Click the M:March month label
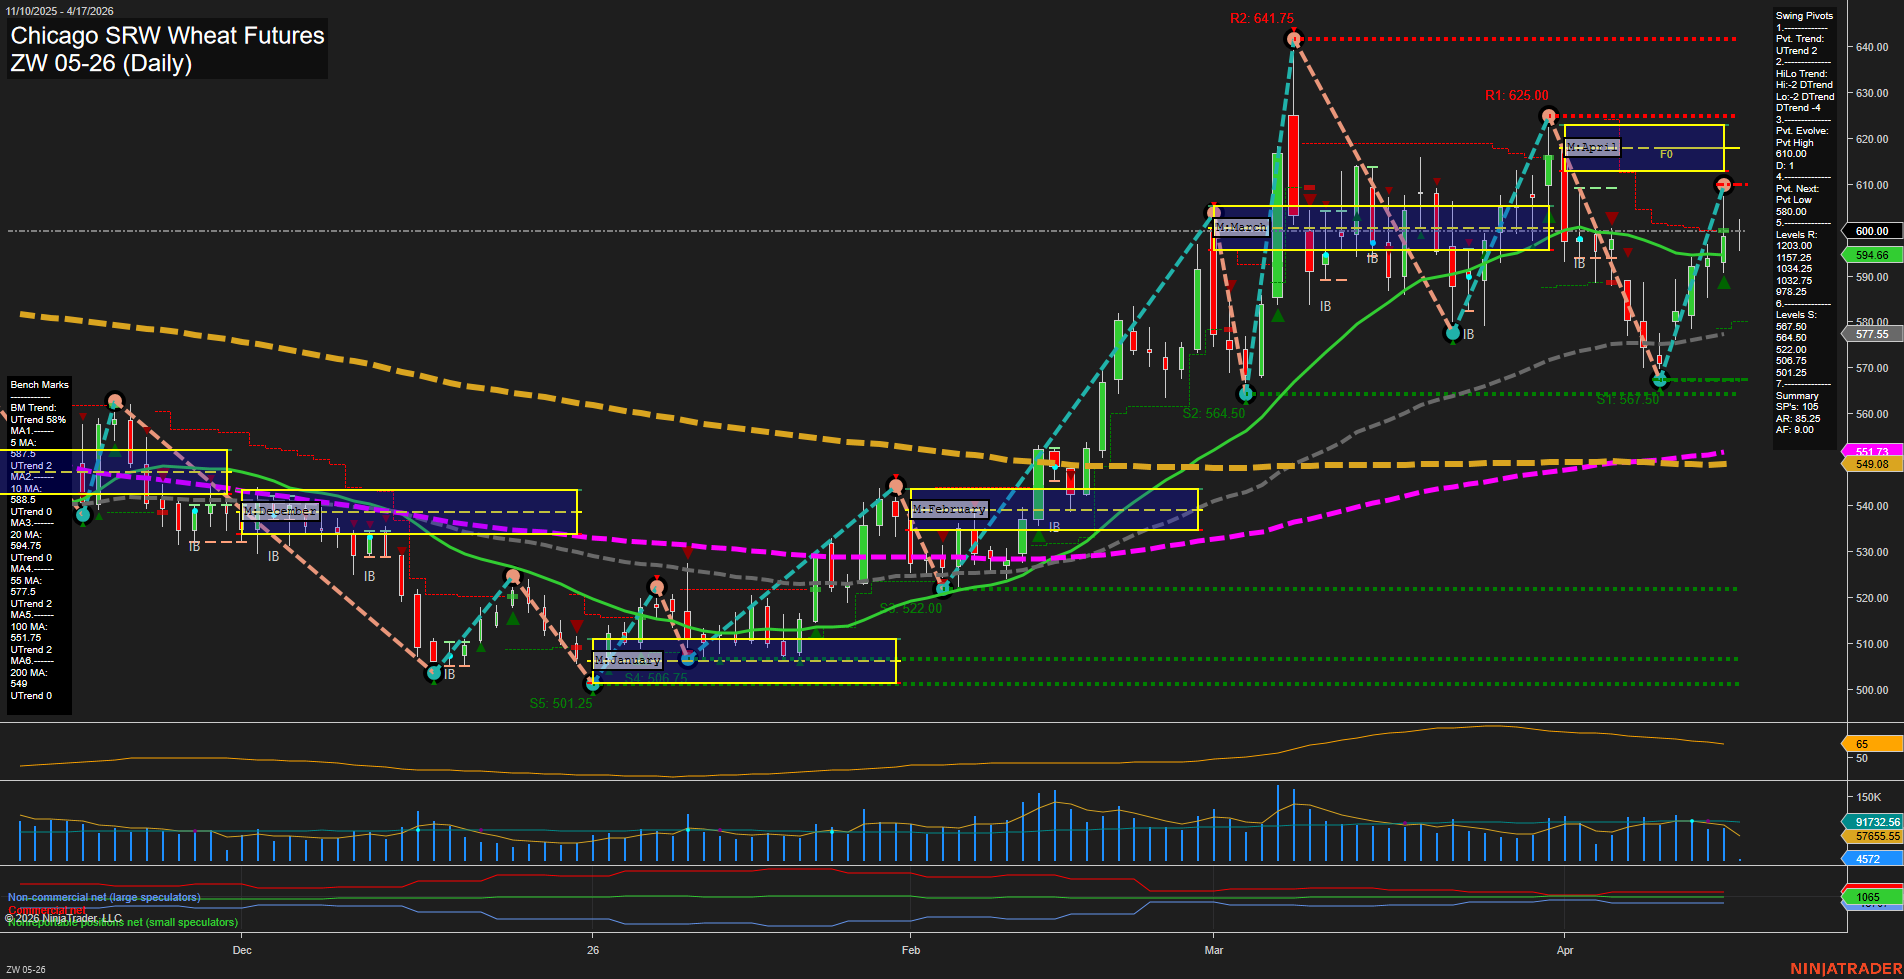This screenshot has height=979, width=1904. tap(1240, 229)
